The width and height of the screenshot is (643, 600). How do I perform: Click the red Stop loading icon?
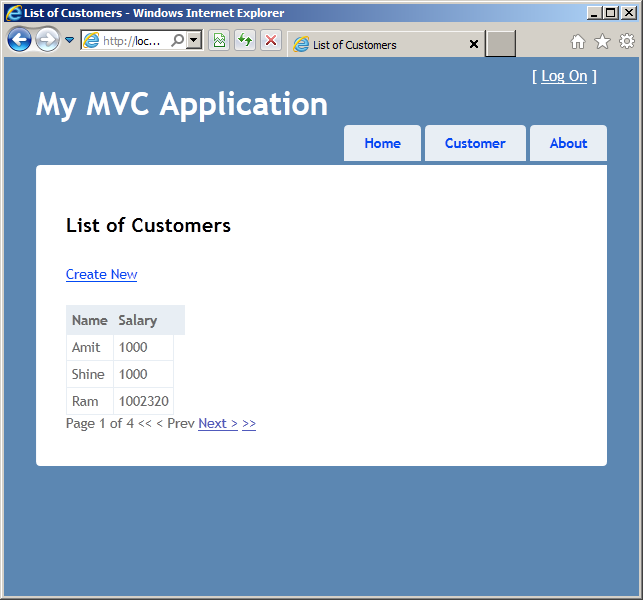pos(271,40)
